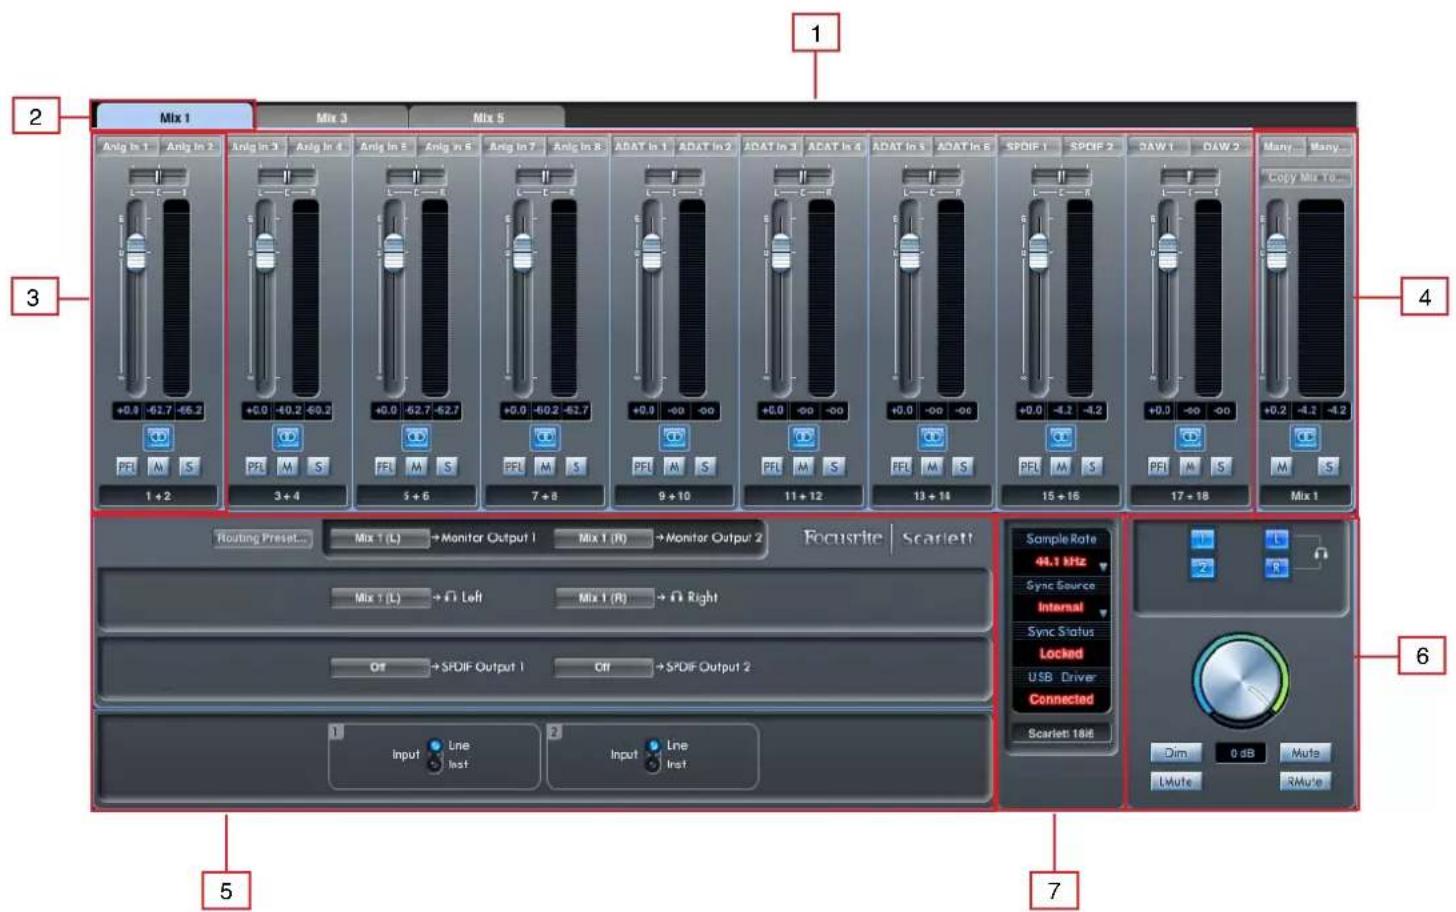The height and width of the screenshot is (912, 1456).
Task: Toggle stereo link on channel 3+4
Action: 287,437
